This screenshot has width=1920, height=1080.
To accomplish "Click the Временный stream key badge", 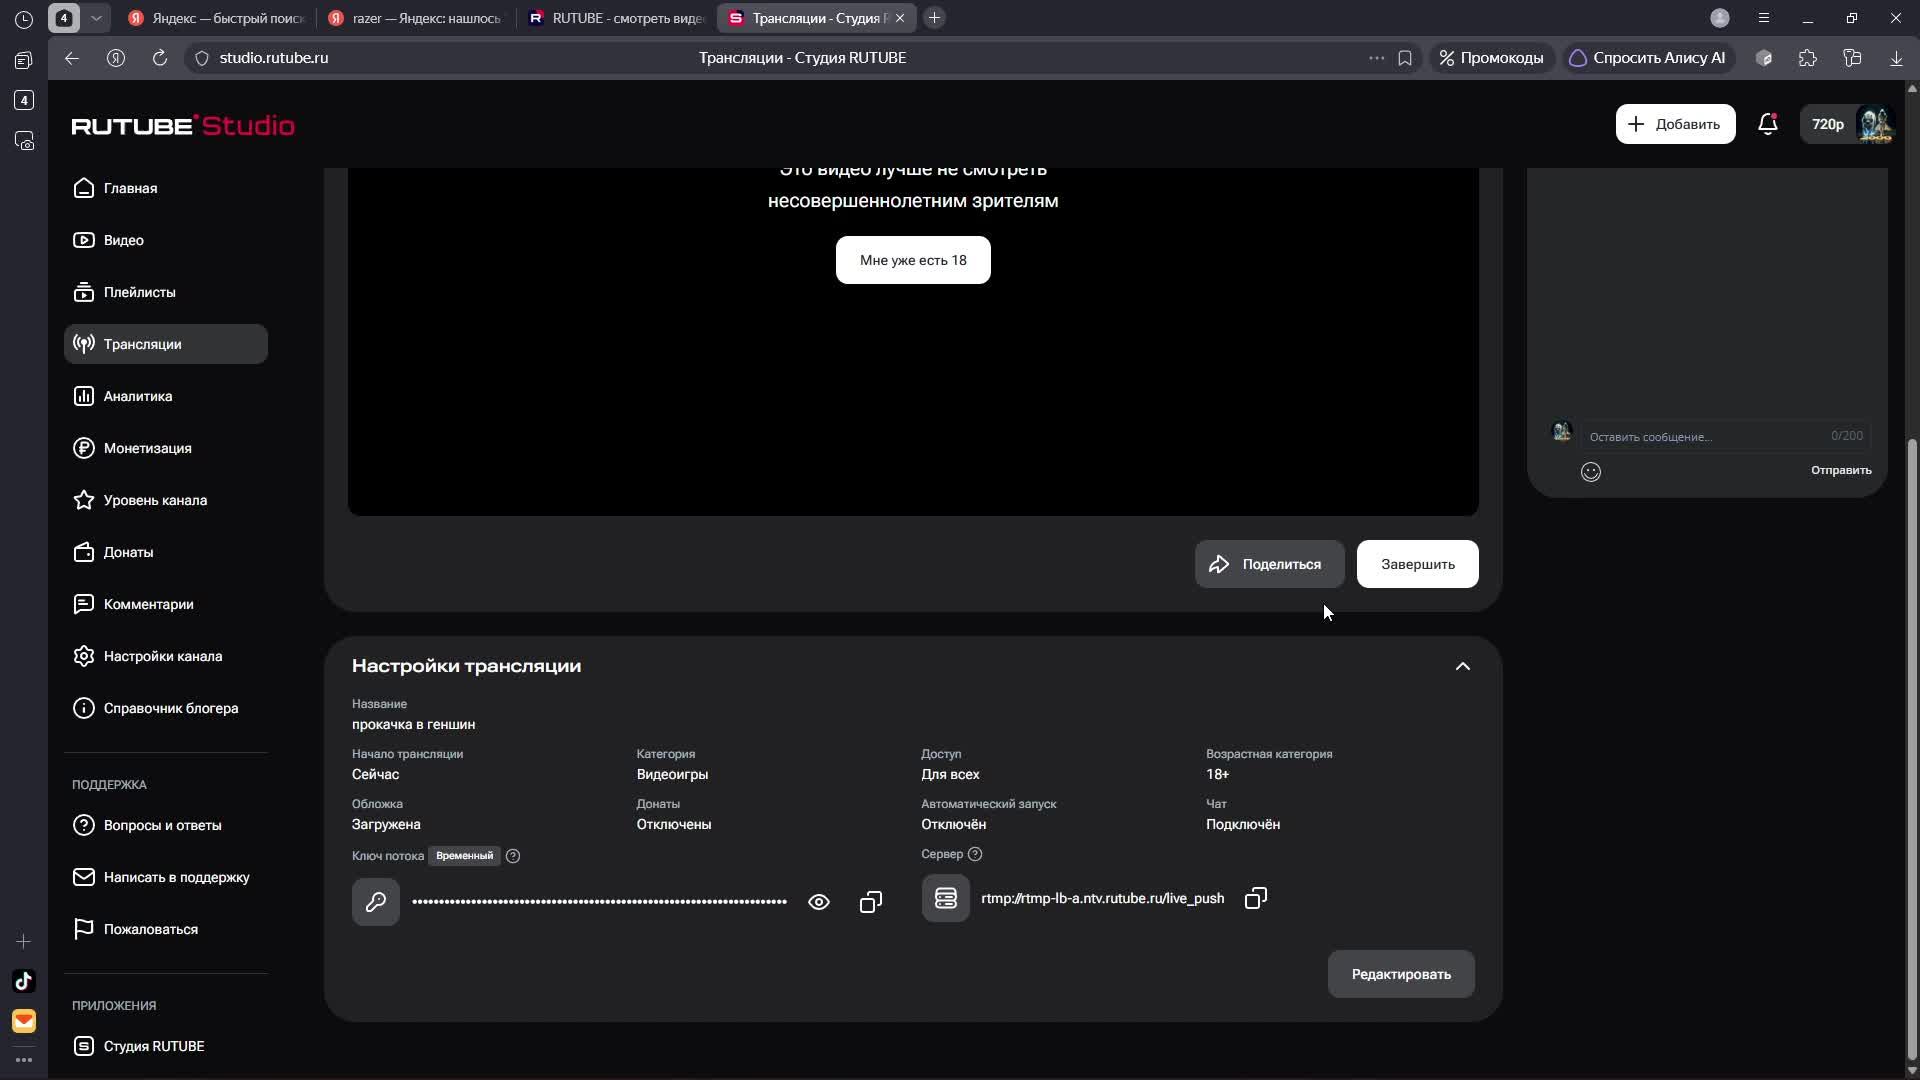I will coord(464,856).
